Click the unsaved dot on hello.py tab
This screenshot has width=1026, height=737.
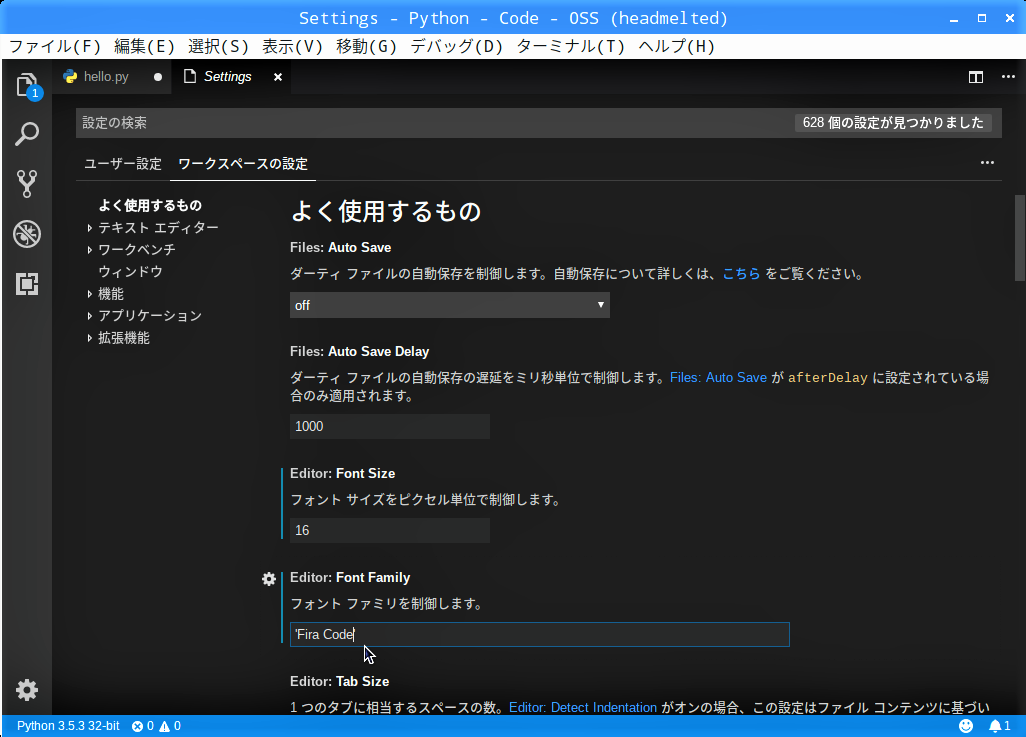click(158, 77)
